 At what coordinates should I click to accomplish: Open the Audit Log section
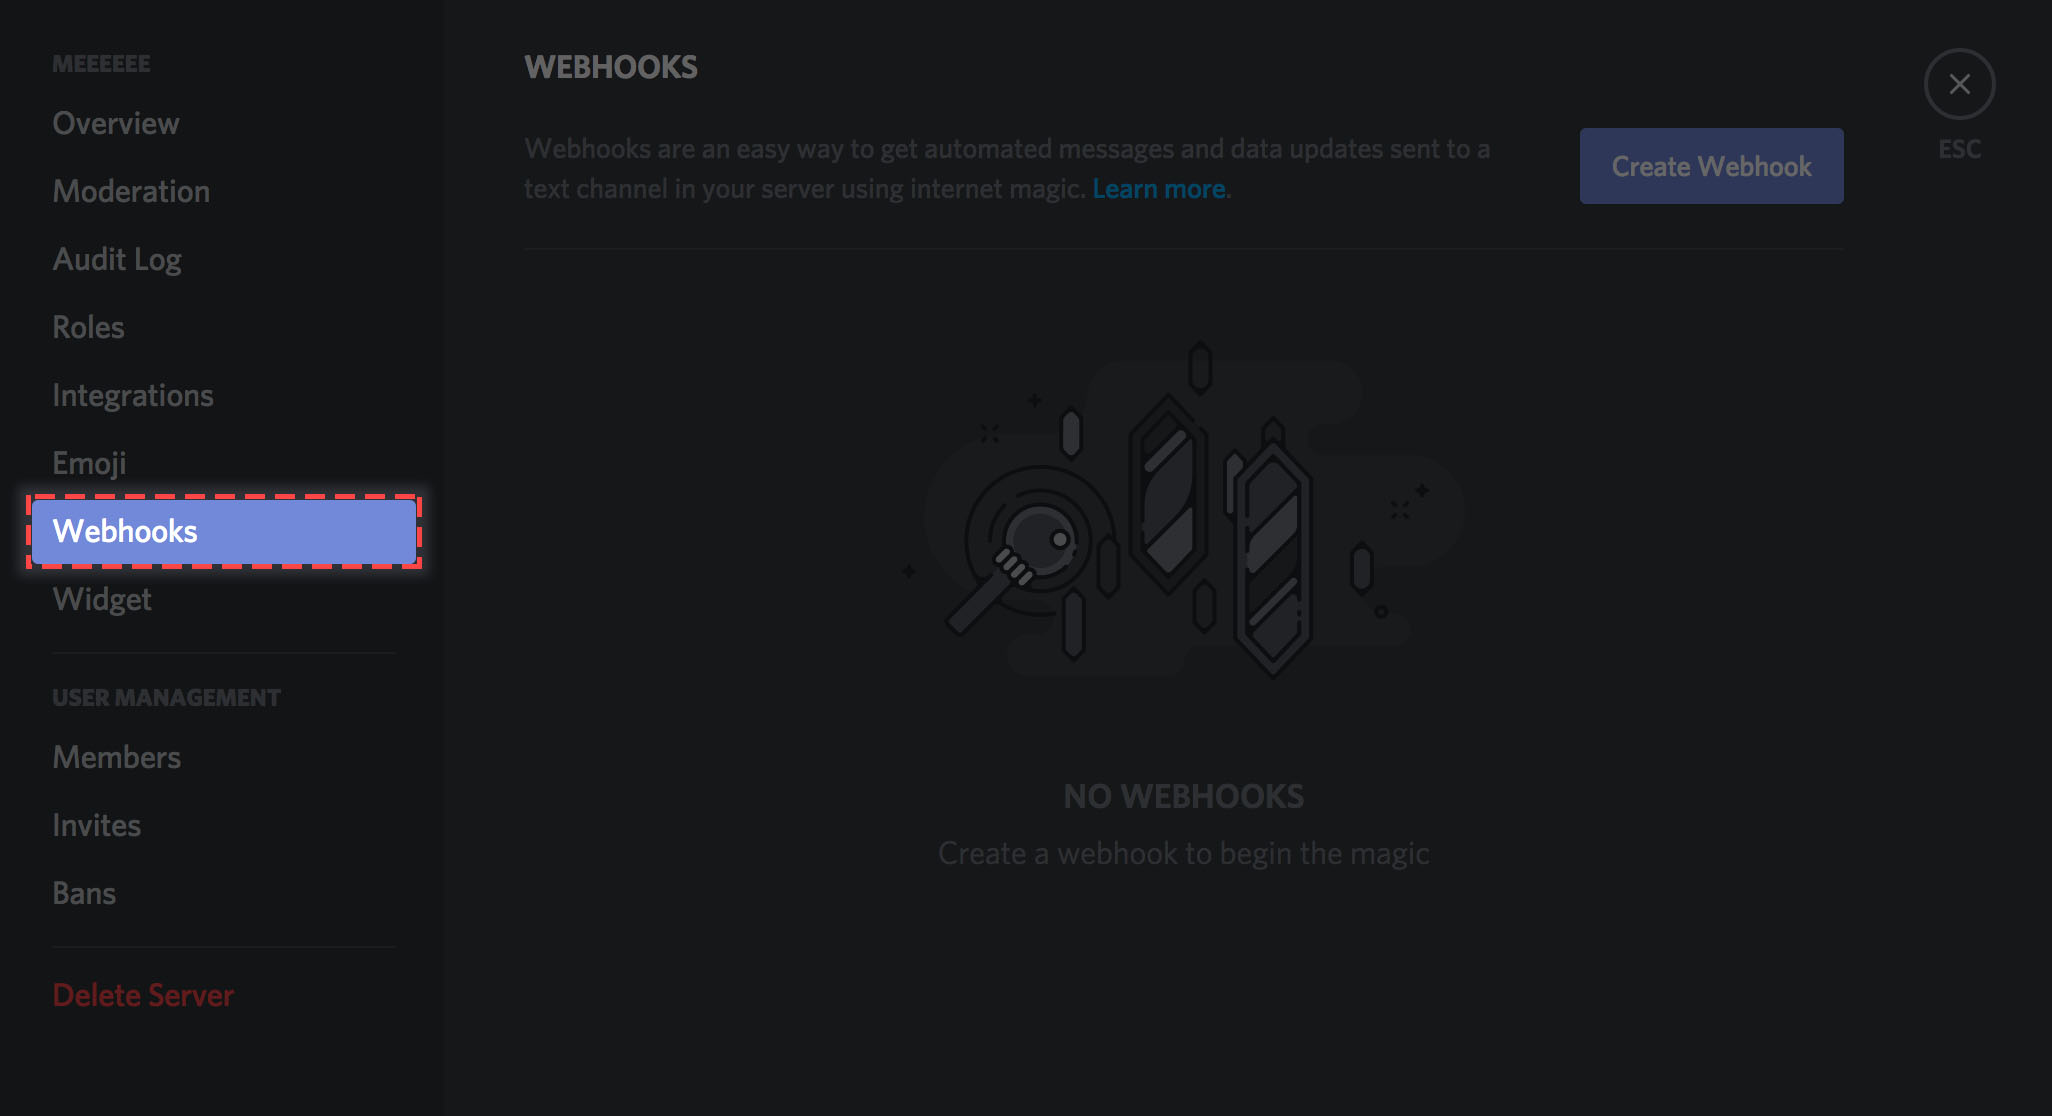pyautogui.click(x=117, y=258)
